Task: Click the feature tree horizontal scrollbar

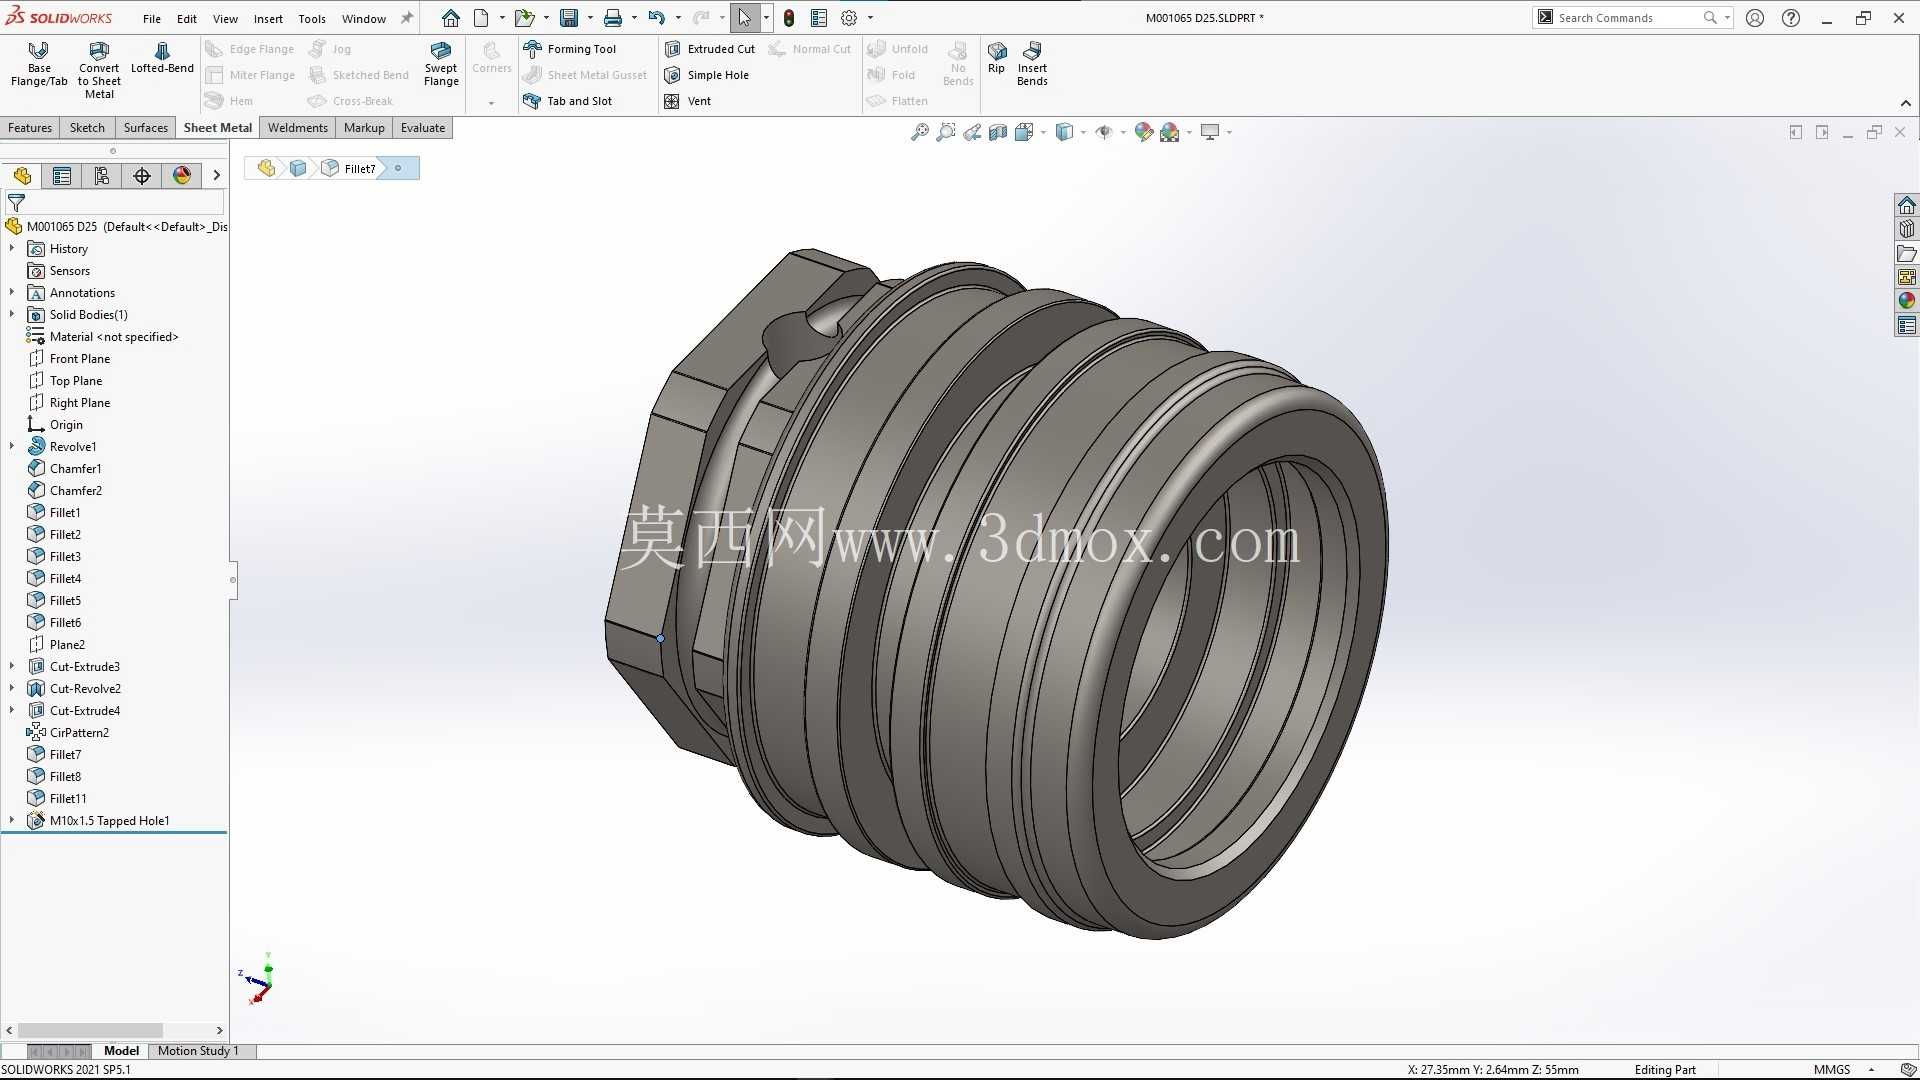Action: click(91, 1030)
